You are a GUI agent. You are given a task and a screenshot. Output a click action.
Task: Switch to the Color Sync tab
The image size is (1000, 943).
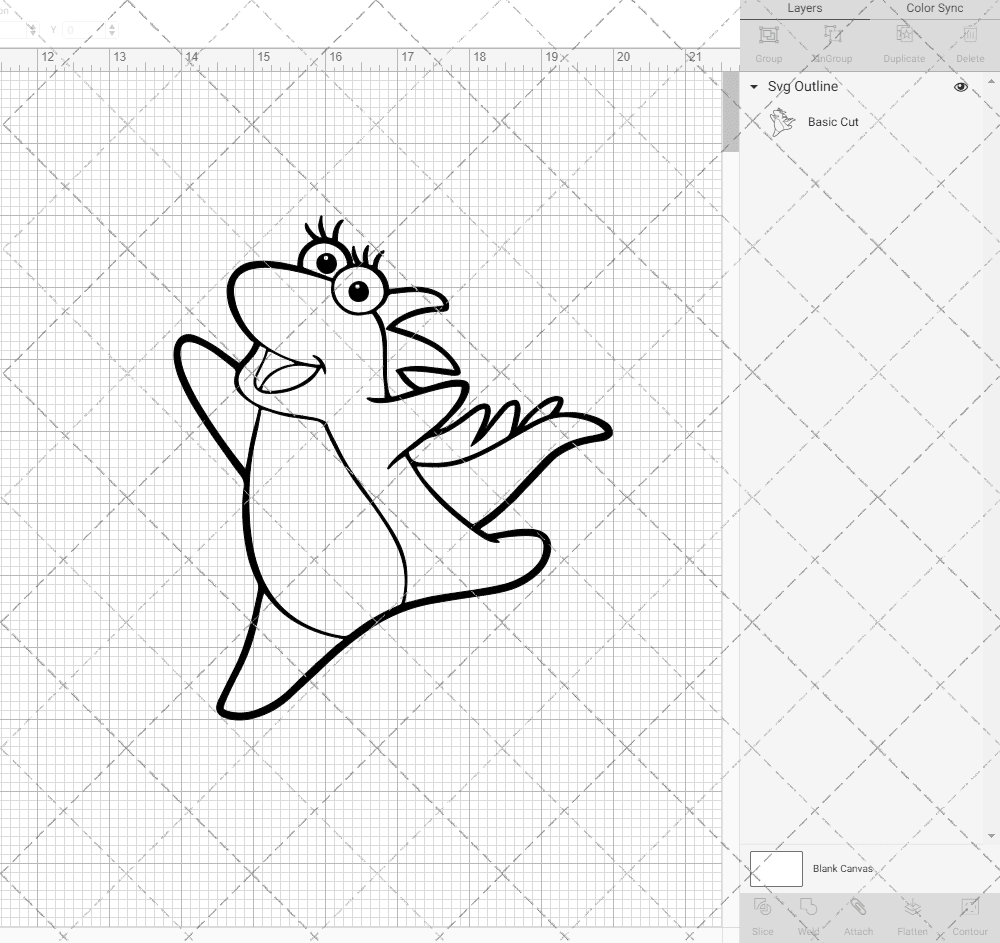(934, 9)
